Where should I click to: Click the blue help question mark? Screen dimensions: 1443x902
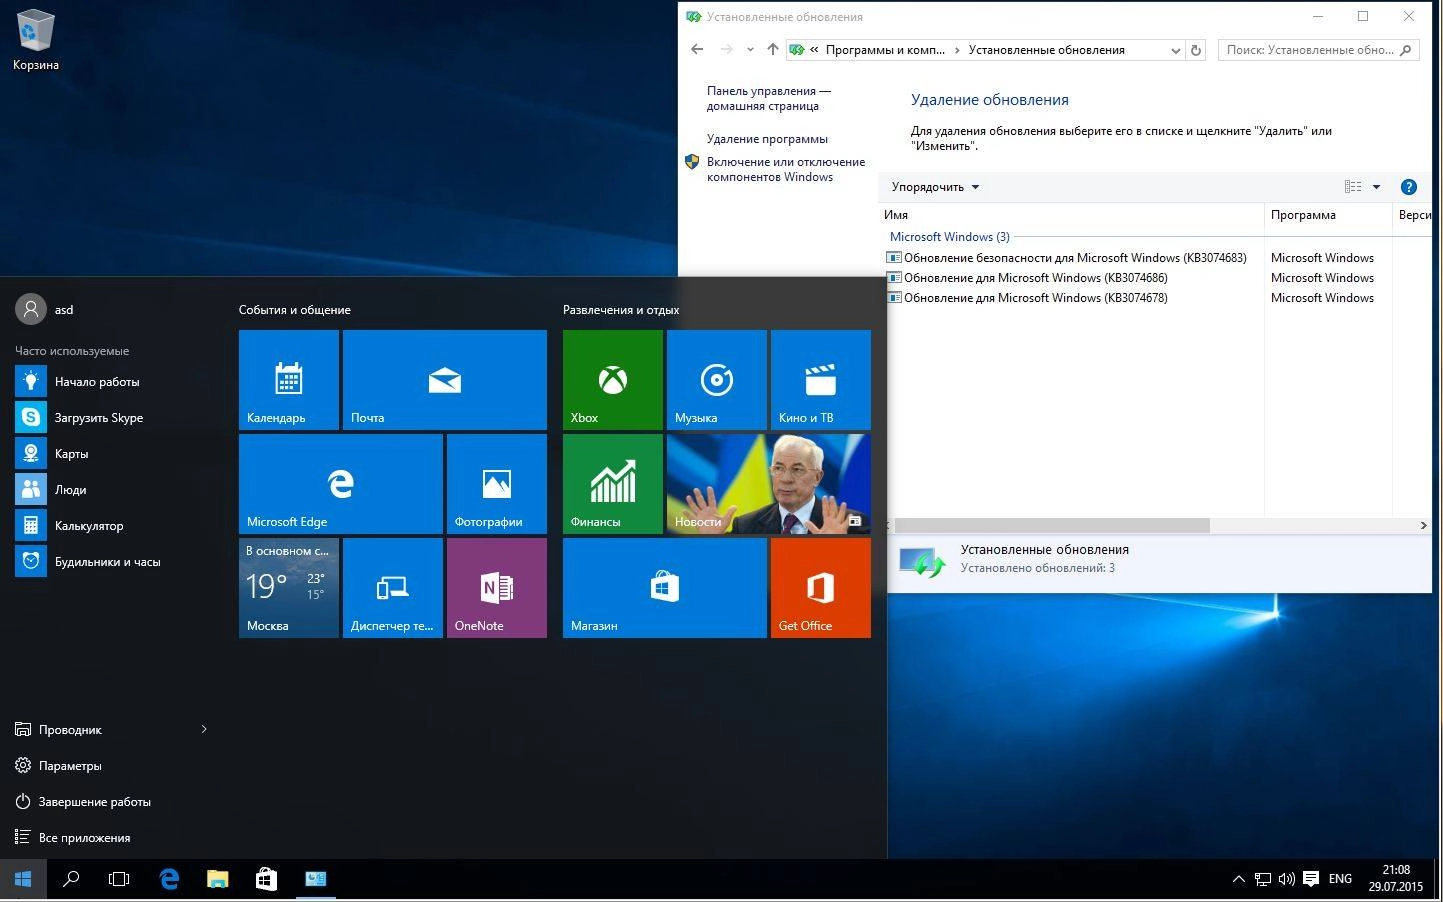pos(1408,187)
